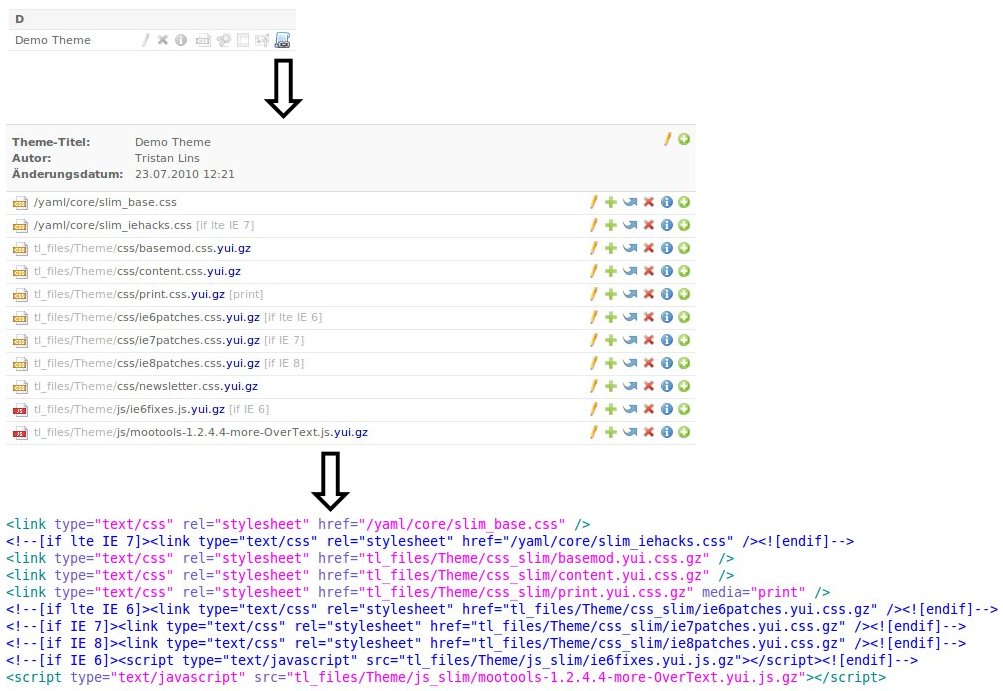Delete the content.css.yui.gz entry
Screen dimensions: 1003x691
[x=648, y=271]
